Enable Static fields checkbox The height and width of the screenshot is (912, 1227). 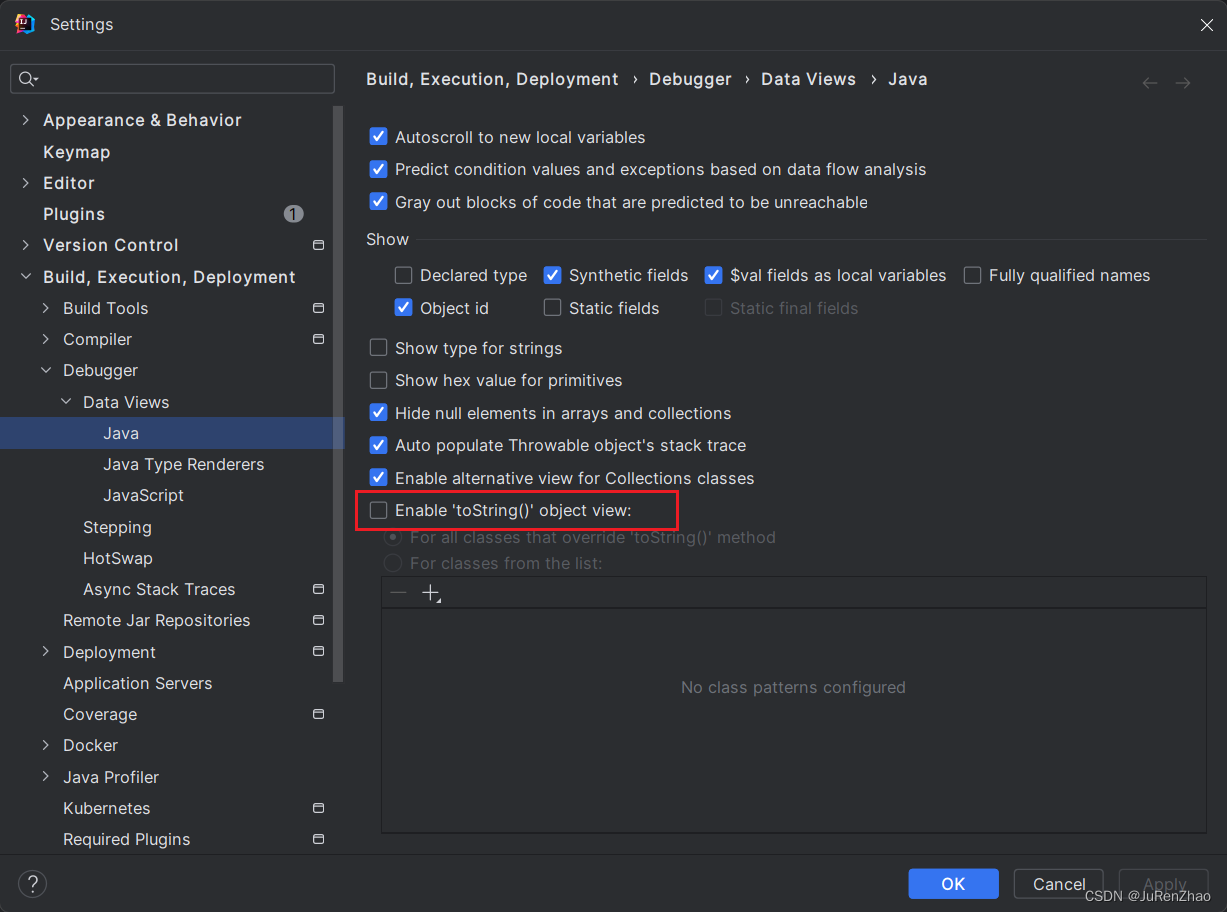coord(552,308)
